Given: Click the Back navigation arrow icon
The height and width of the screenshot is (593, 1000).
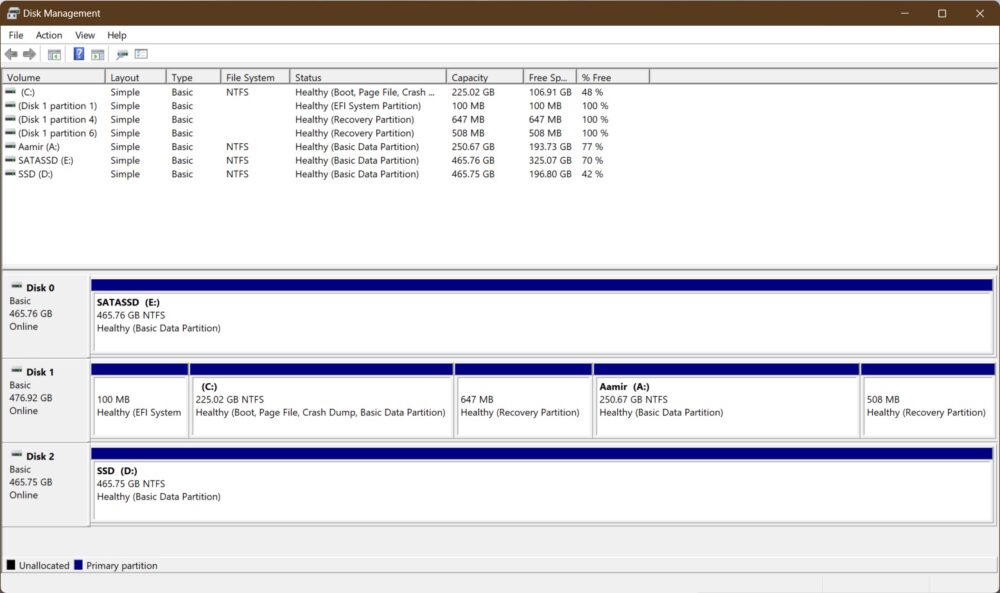Looking at the screenshot, I should (11, 53).
